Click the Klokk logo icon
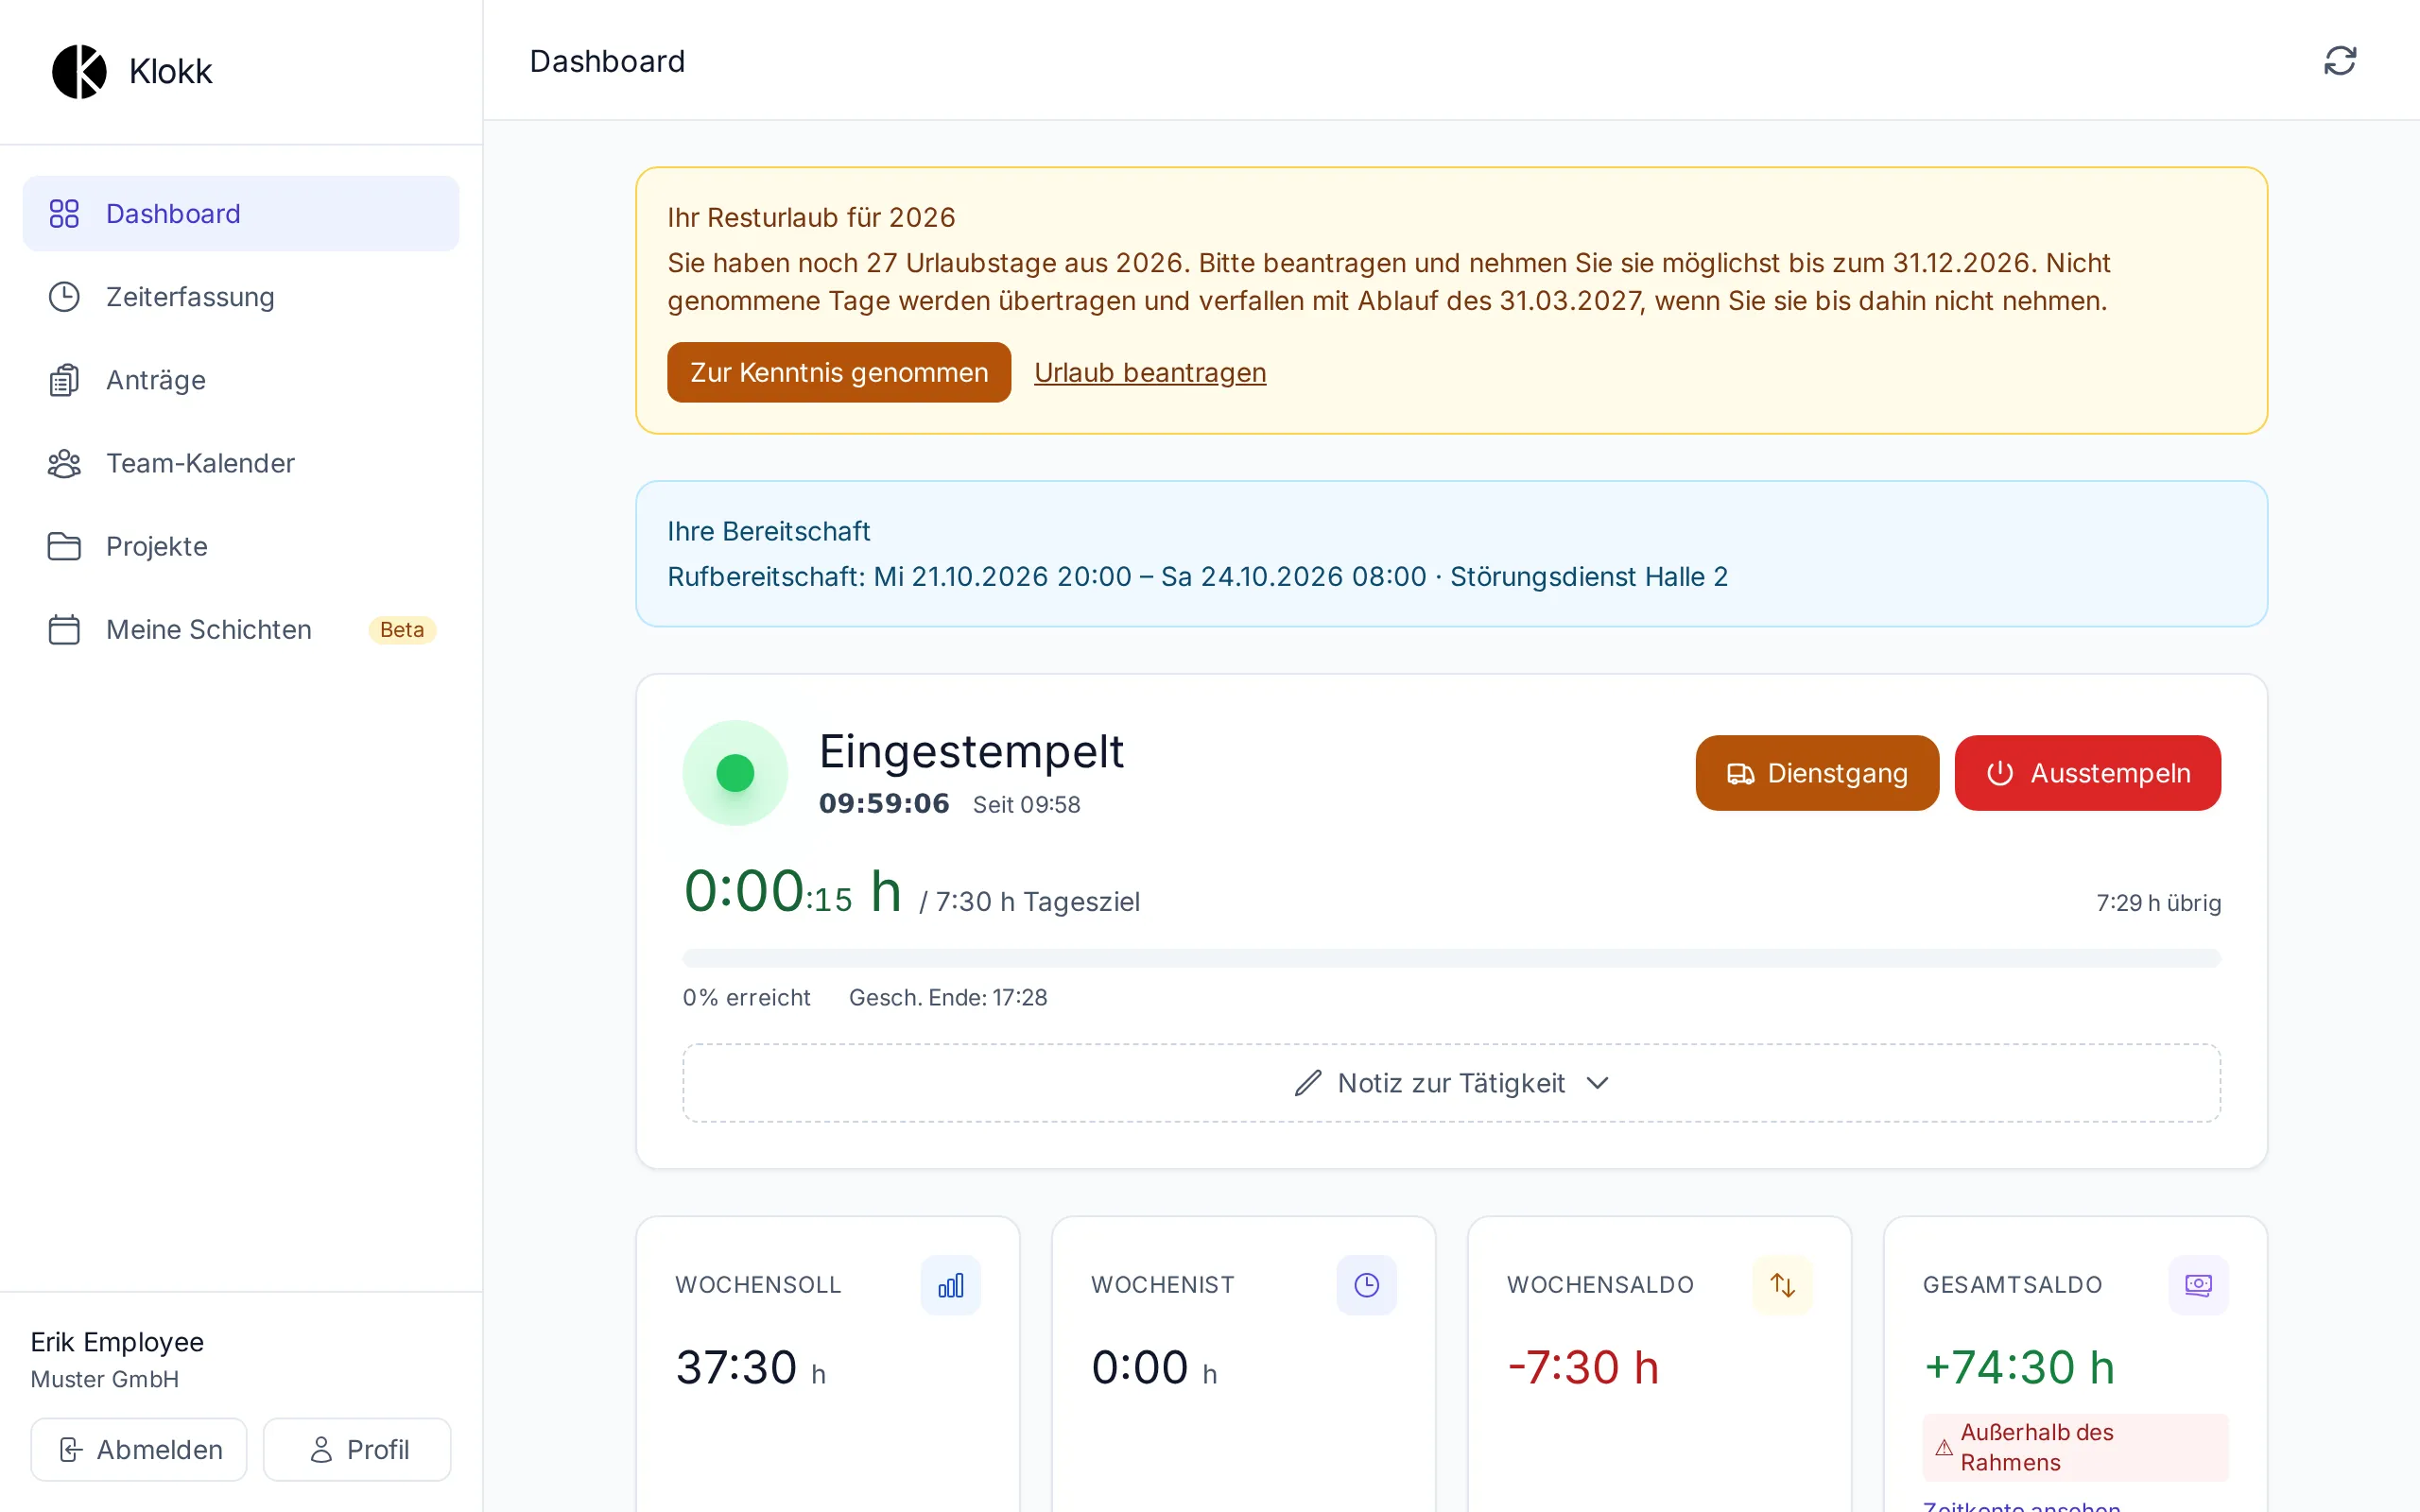The image size is (2420, 1512). pos(79,71)
